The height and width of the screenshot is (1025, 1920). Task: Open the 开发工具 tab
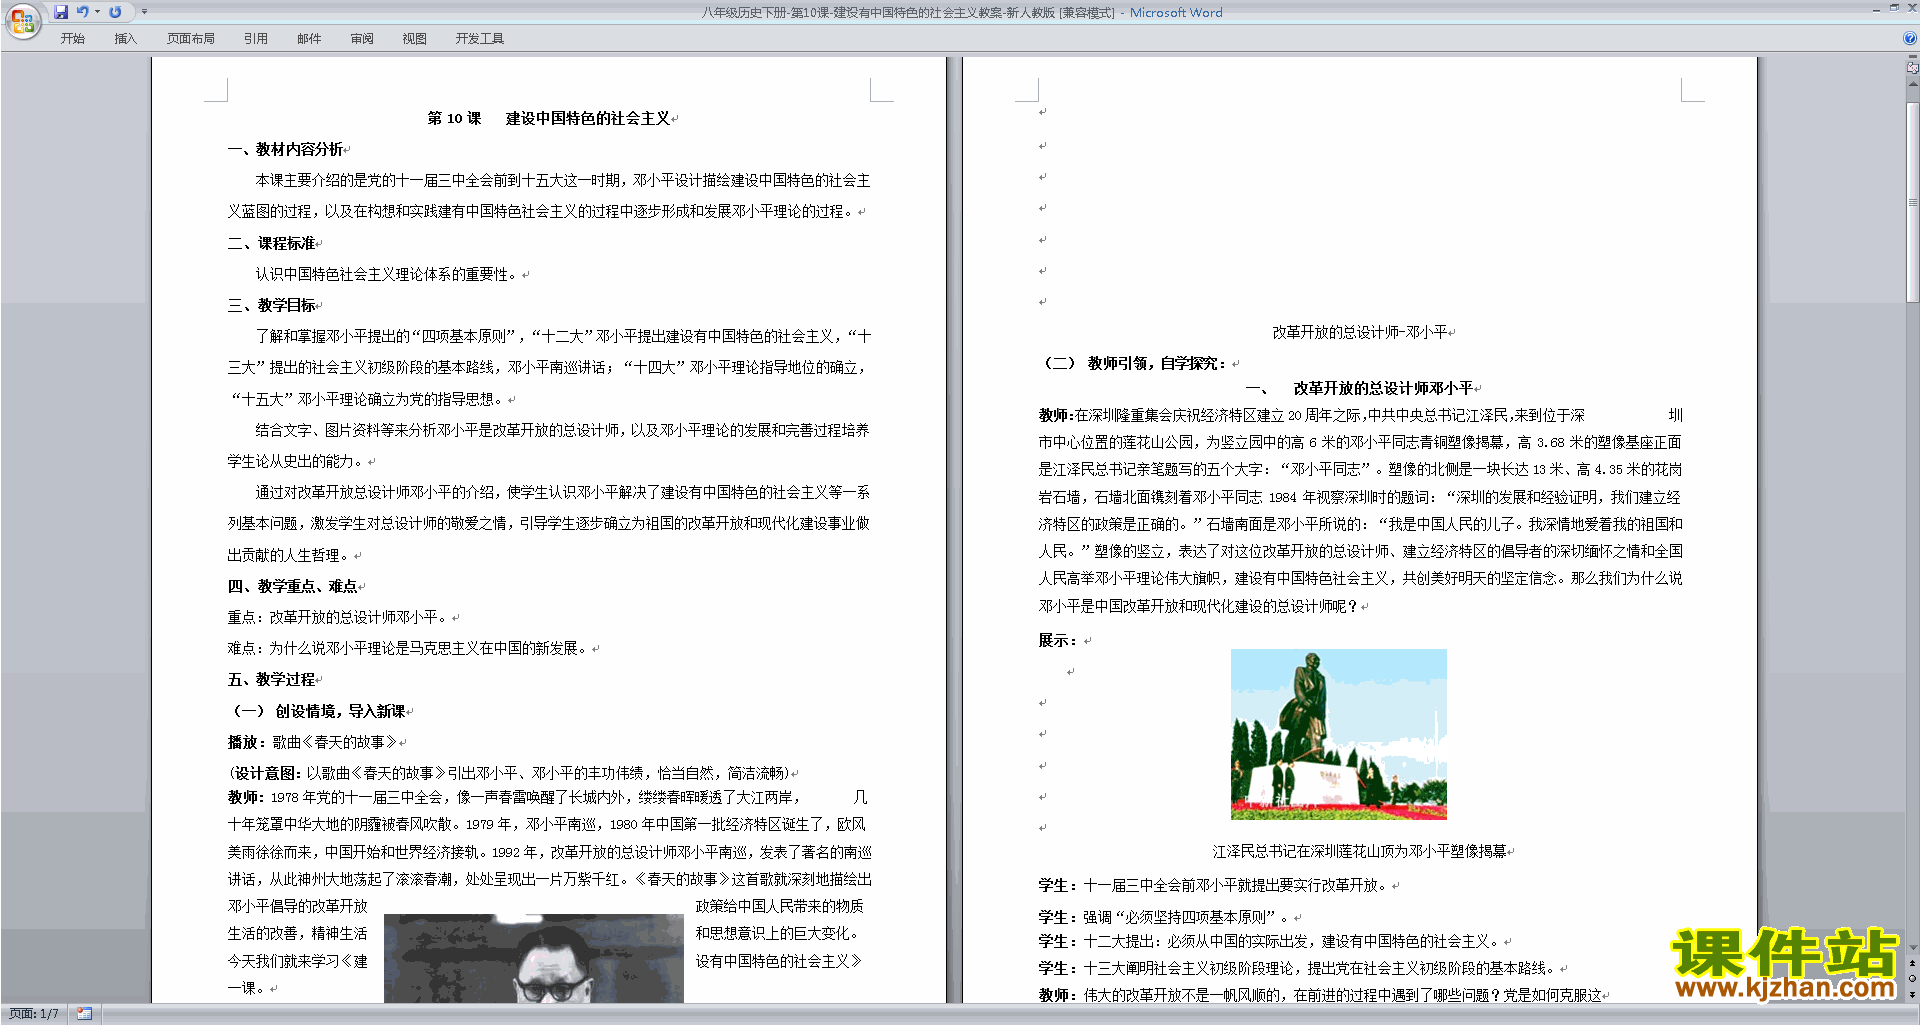pyautogui.click(x=480, y=39)
